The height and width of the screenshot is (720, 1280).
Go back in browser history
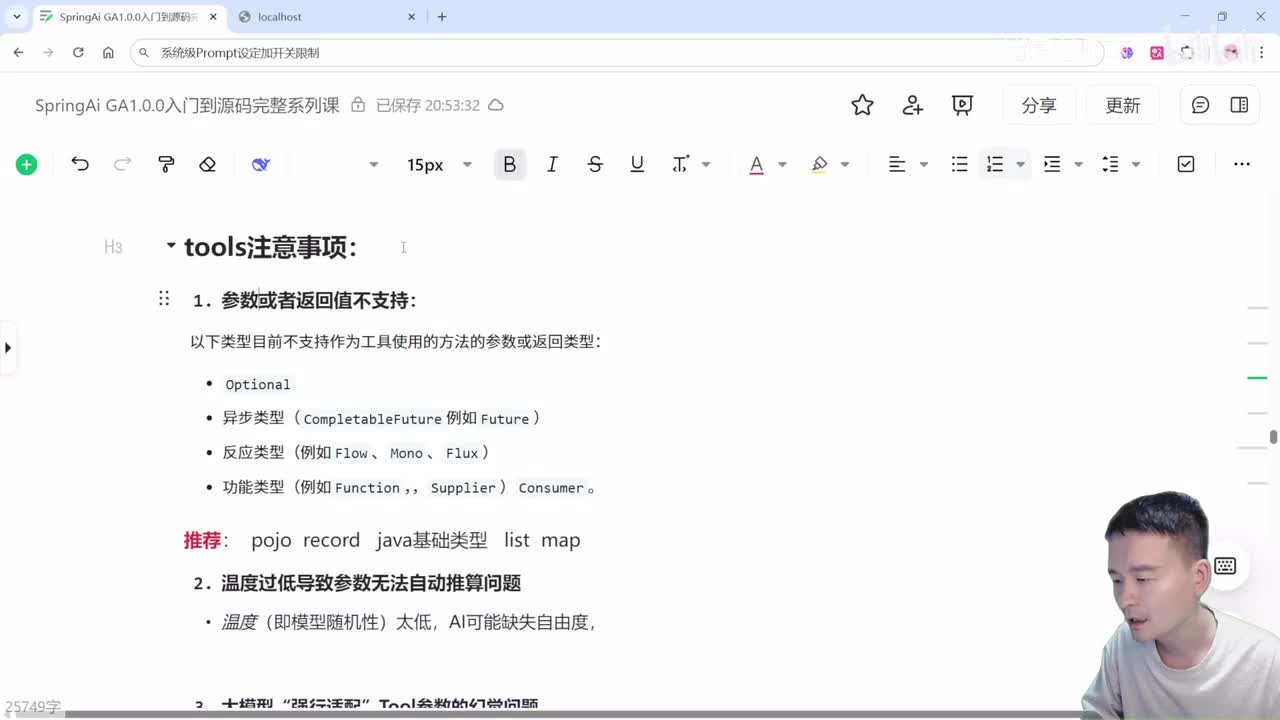tap(18, 53)
